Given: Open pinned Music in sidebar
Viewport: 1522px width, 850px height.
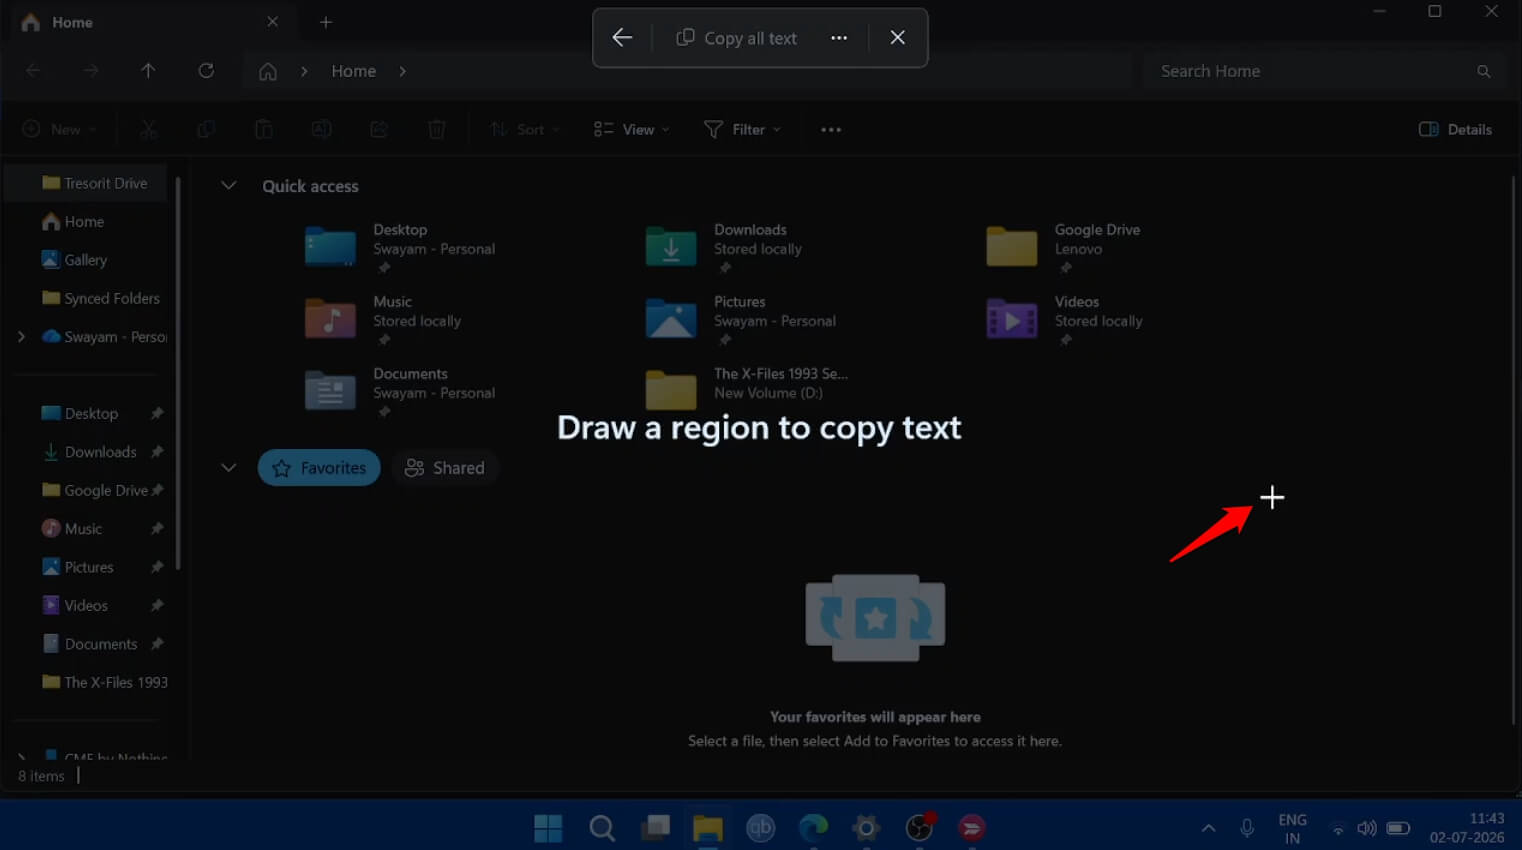Looking at the screenshot, I should click(73, 528).
